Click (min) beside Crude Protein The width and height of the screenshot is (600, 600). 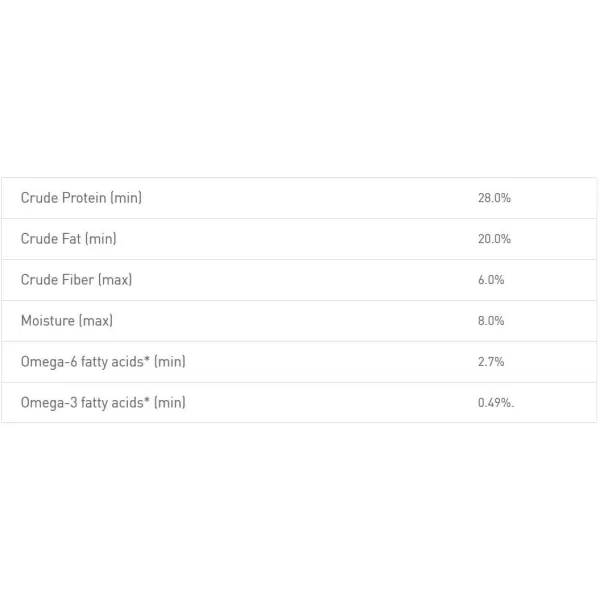[x=126, y=198]
